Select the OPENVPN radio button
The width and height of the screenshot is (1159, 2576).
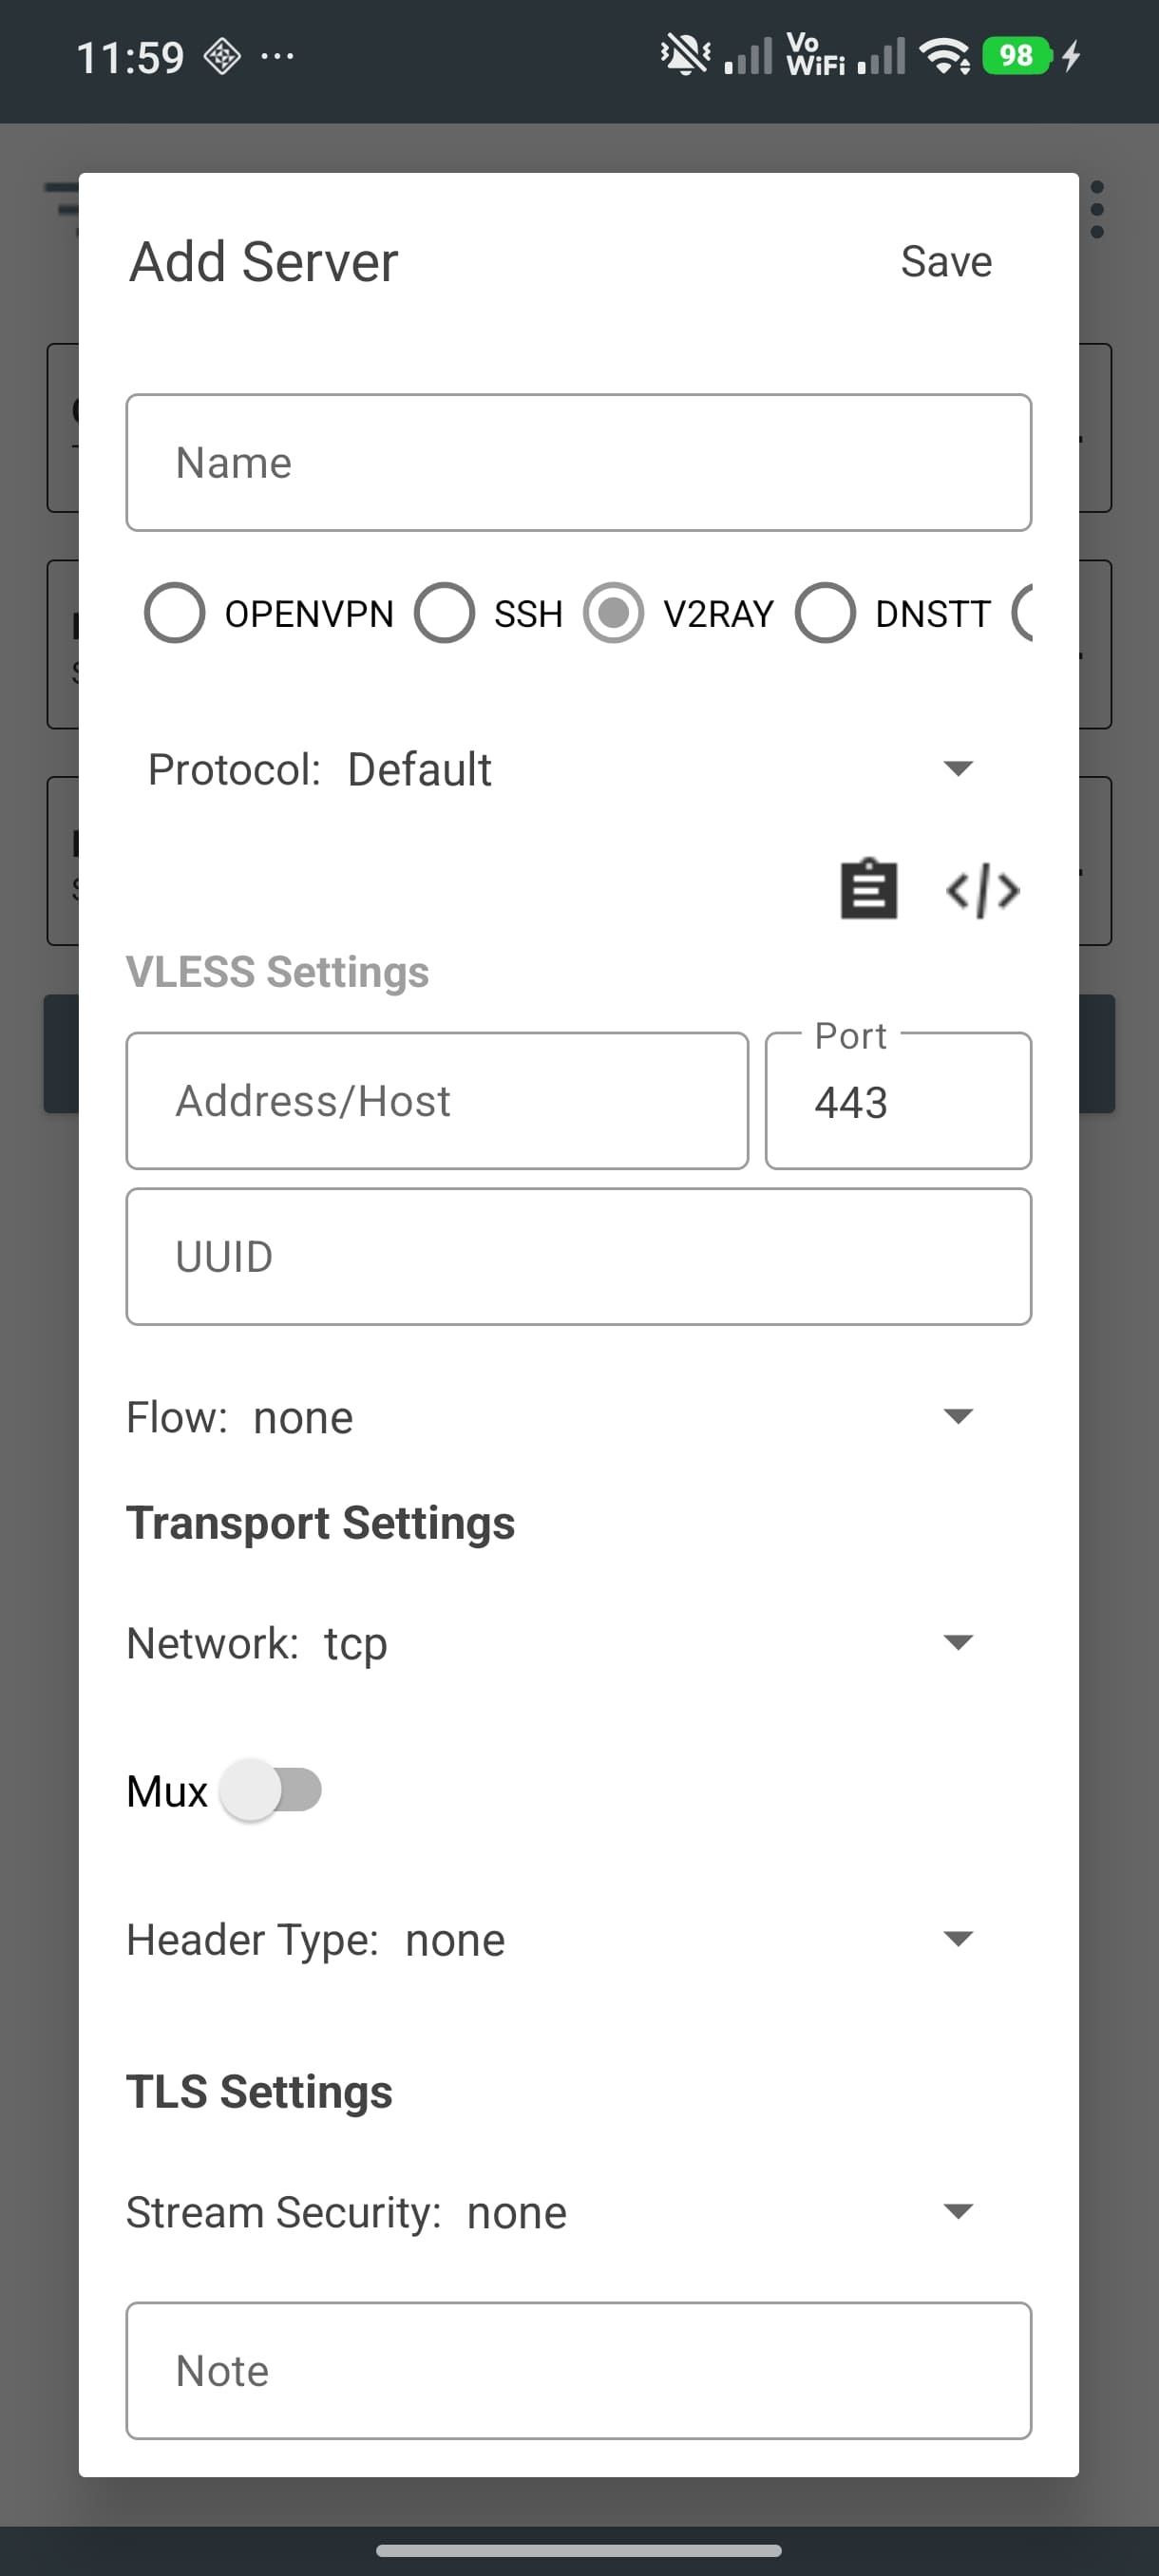click(175, 613)
